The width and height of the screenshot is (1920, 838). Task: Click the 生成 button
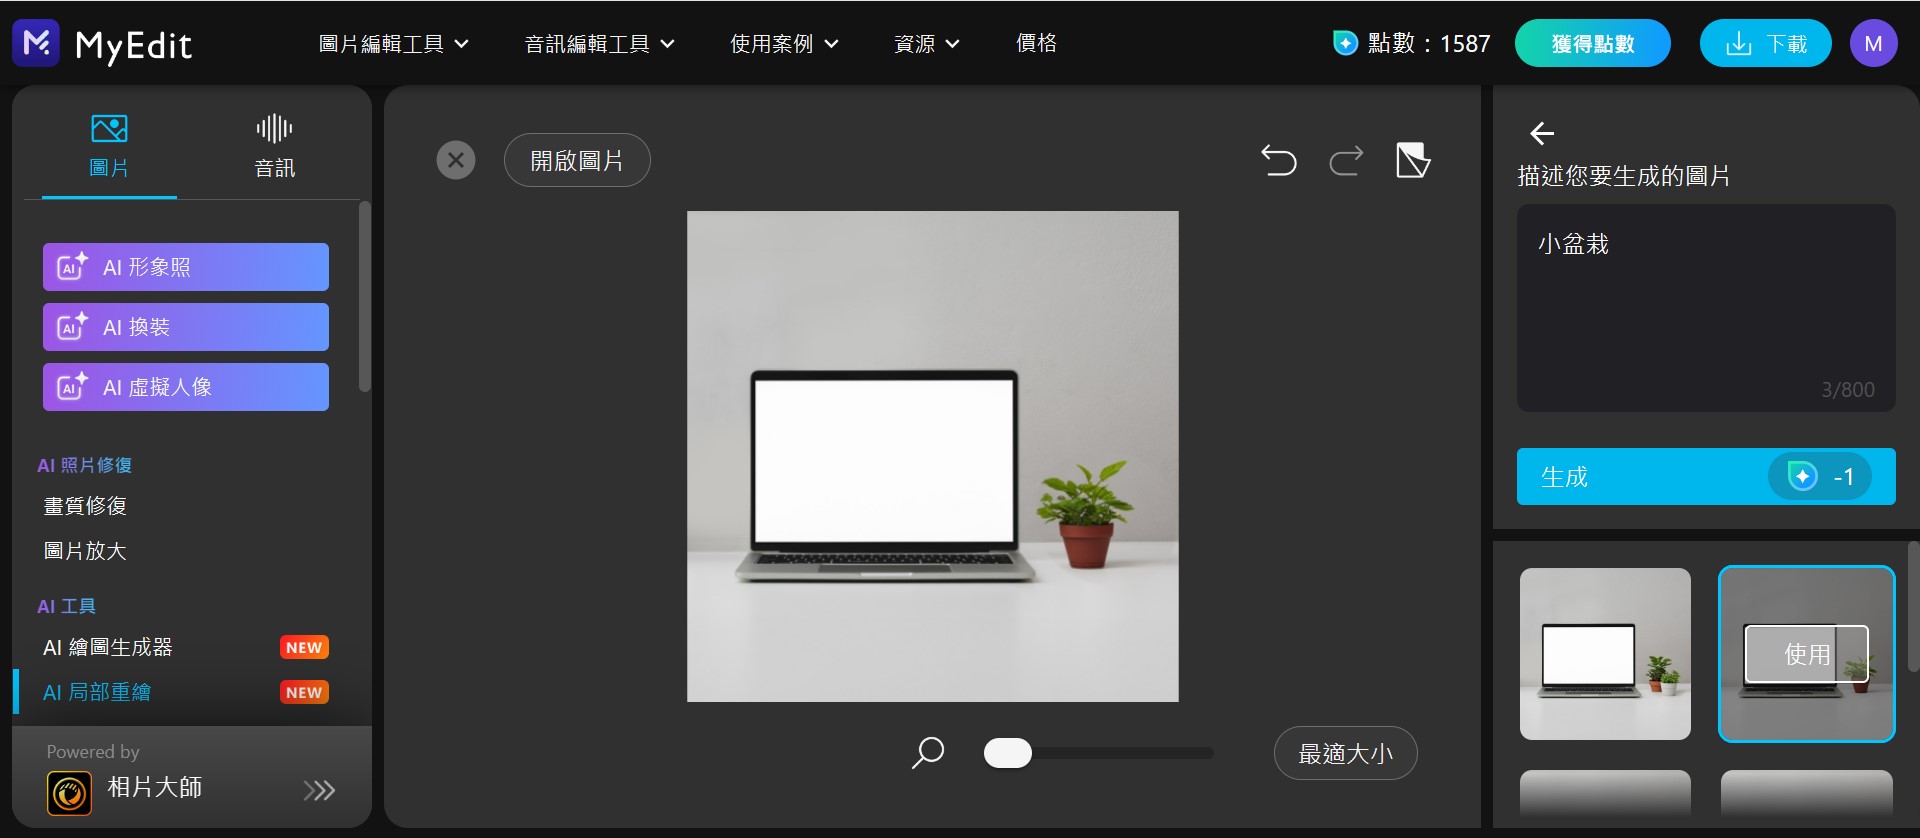coord(1706,477)
